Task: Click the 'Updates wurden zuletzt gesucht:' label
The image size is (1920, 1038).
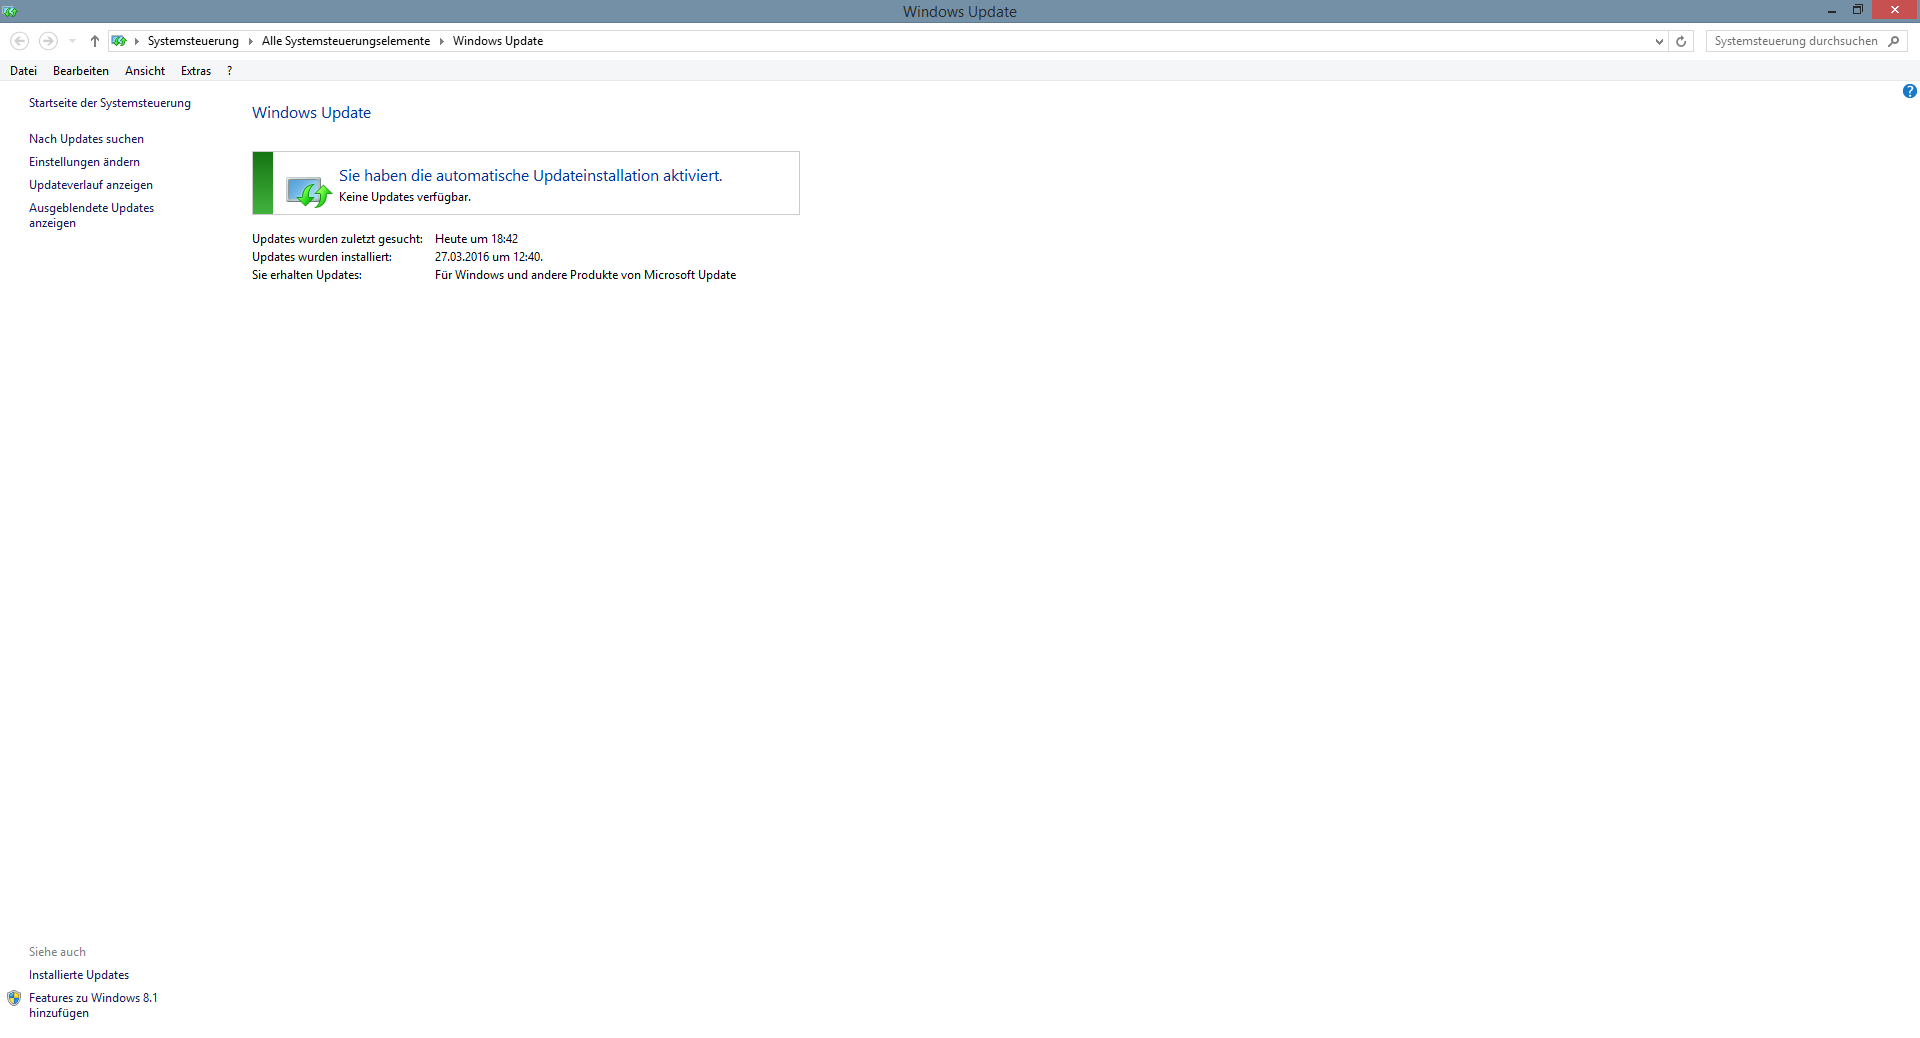Action: click(x=337, y=239)
